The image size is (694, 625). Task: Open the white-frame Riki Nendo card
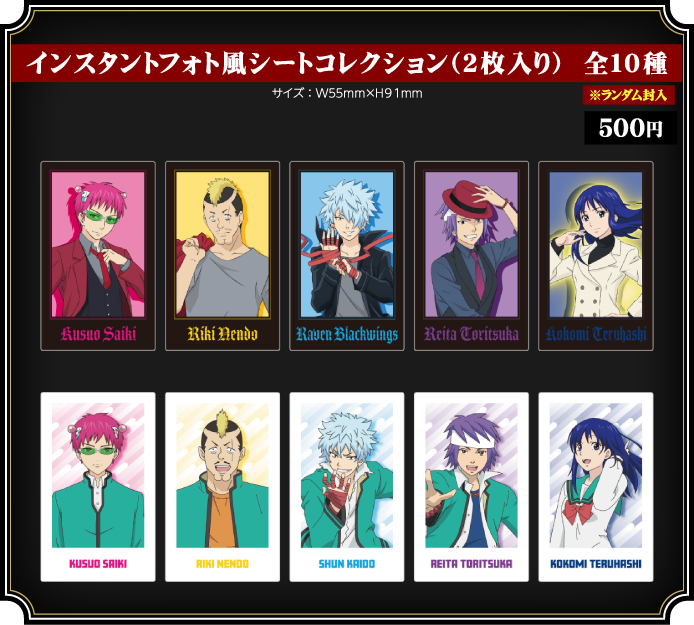tap(222, 487)
